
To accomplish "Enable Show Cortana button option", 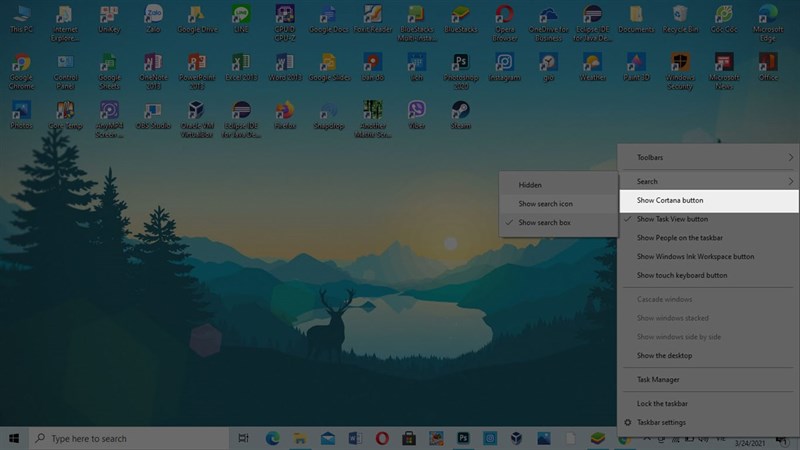I will tap(670, 200).
